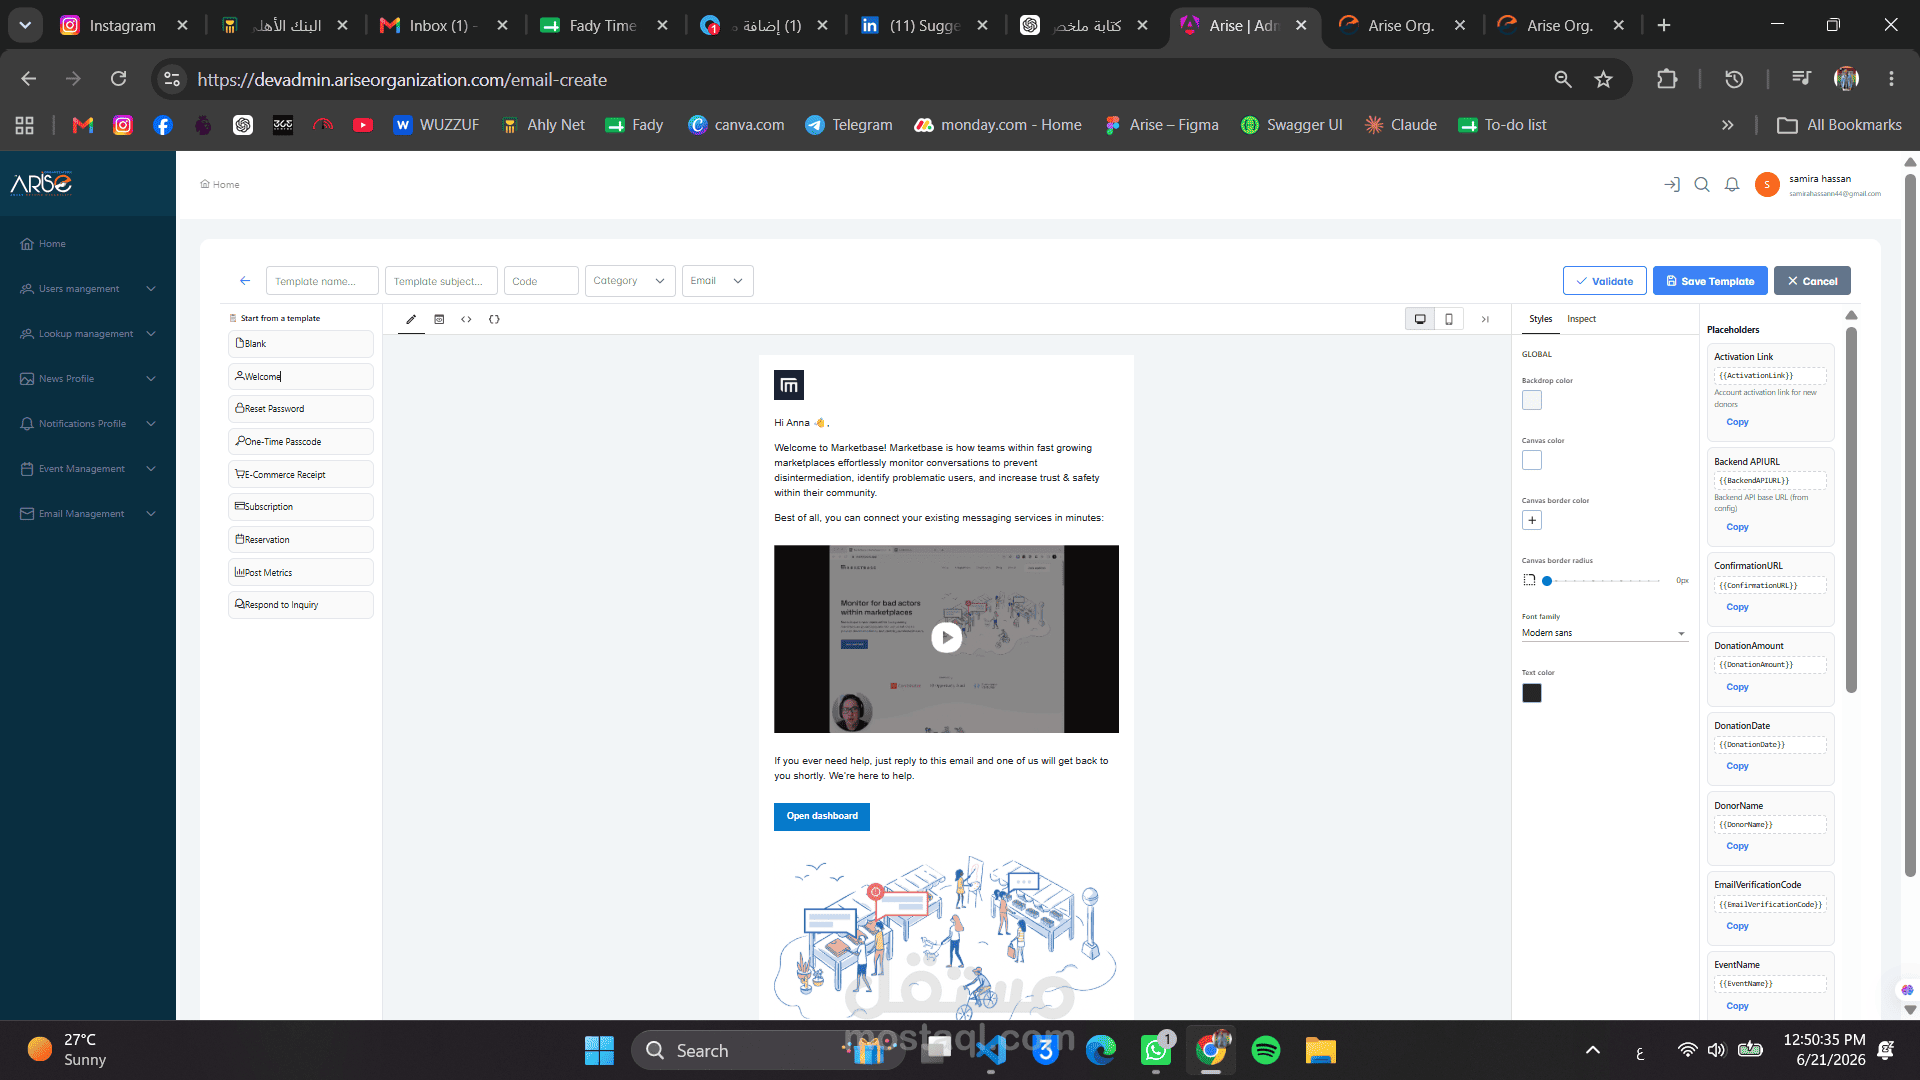Bookmark this page with star icon
Image resolution: width=1920 pixels, height=1080 pixels.
[x=1604, y=79]
